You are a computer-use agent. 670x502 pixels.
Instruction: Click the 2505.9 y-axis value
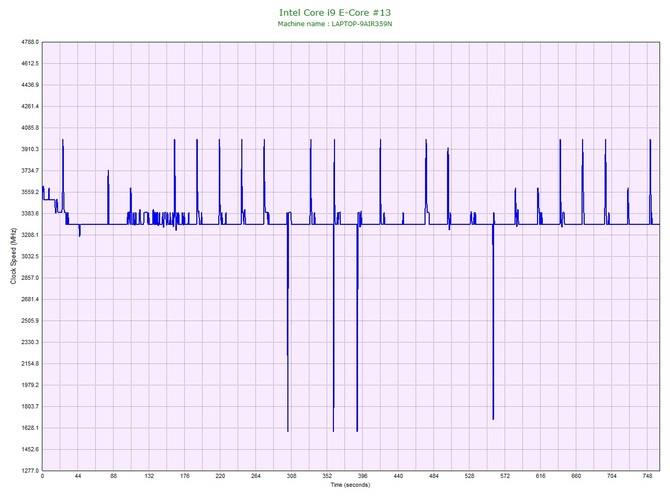tap(30, 320)
